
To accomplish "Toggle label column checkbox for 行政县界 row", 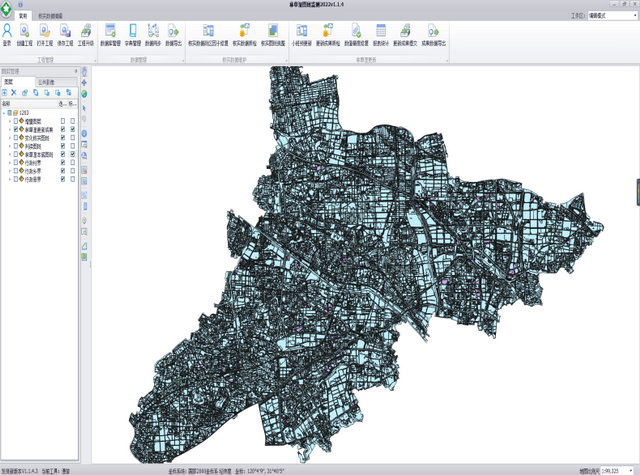I will 73,179.
